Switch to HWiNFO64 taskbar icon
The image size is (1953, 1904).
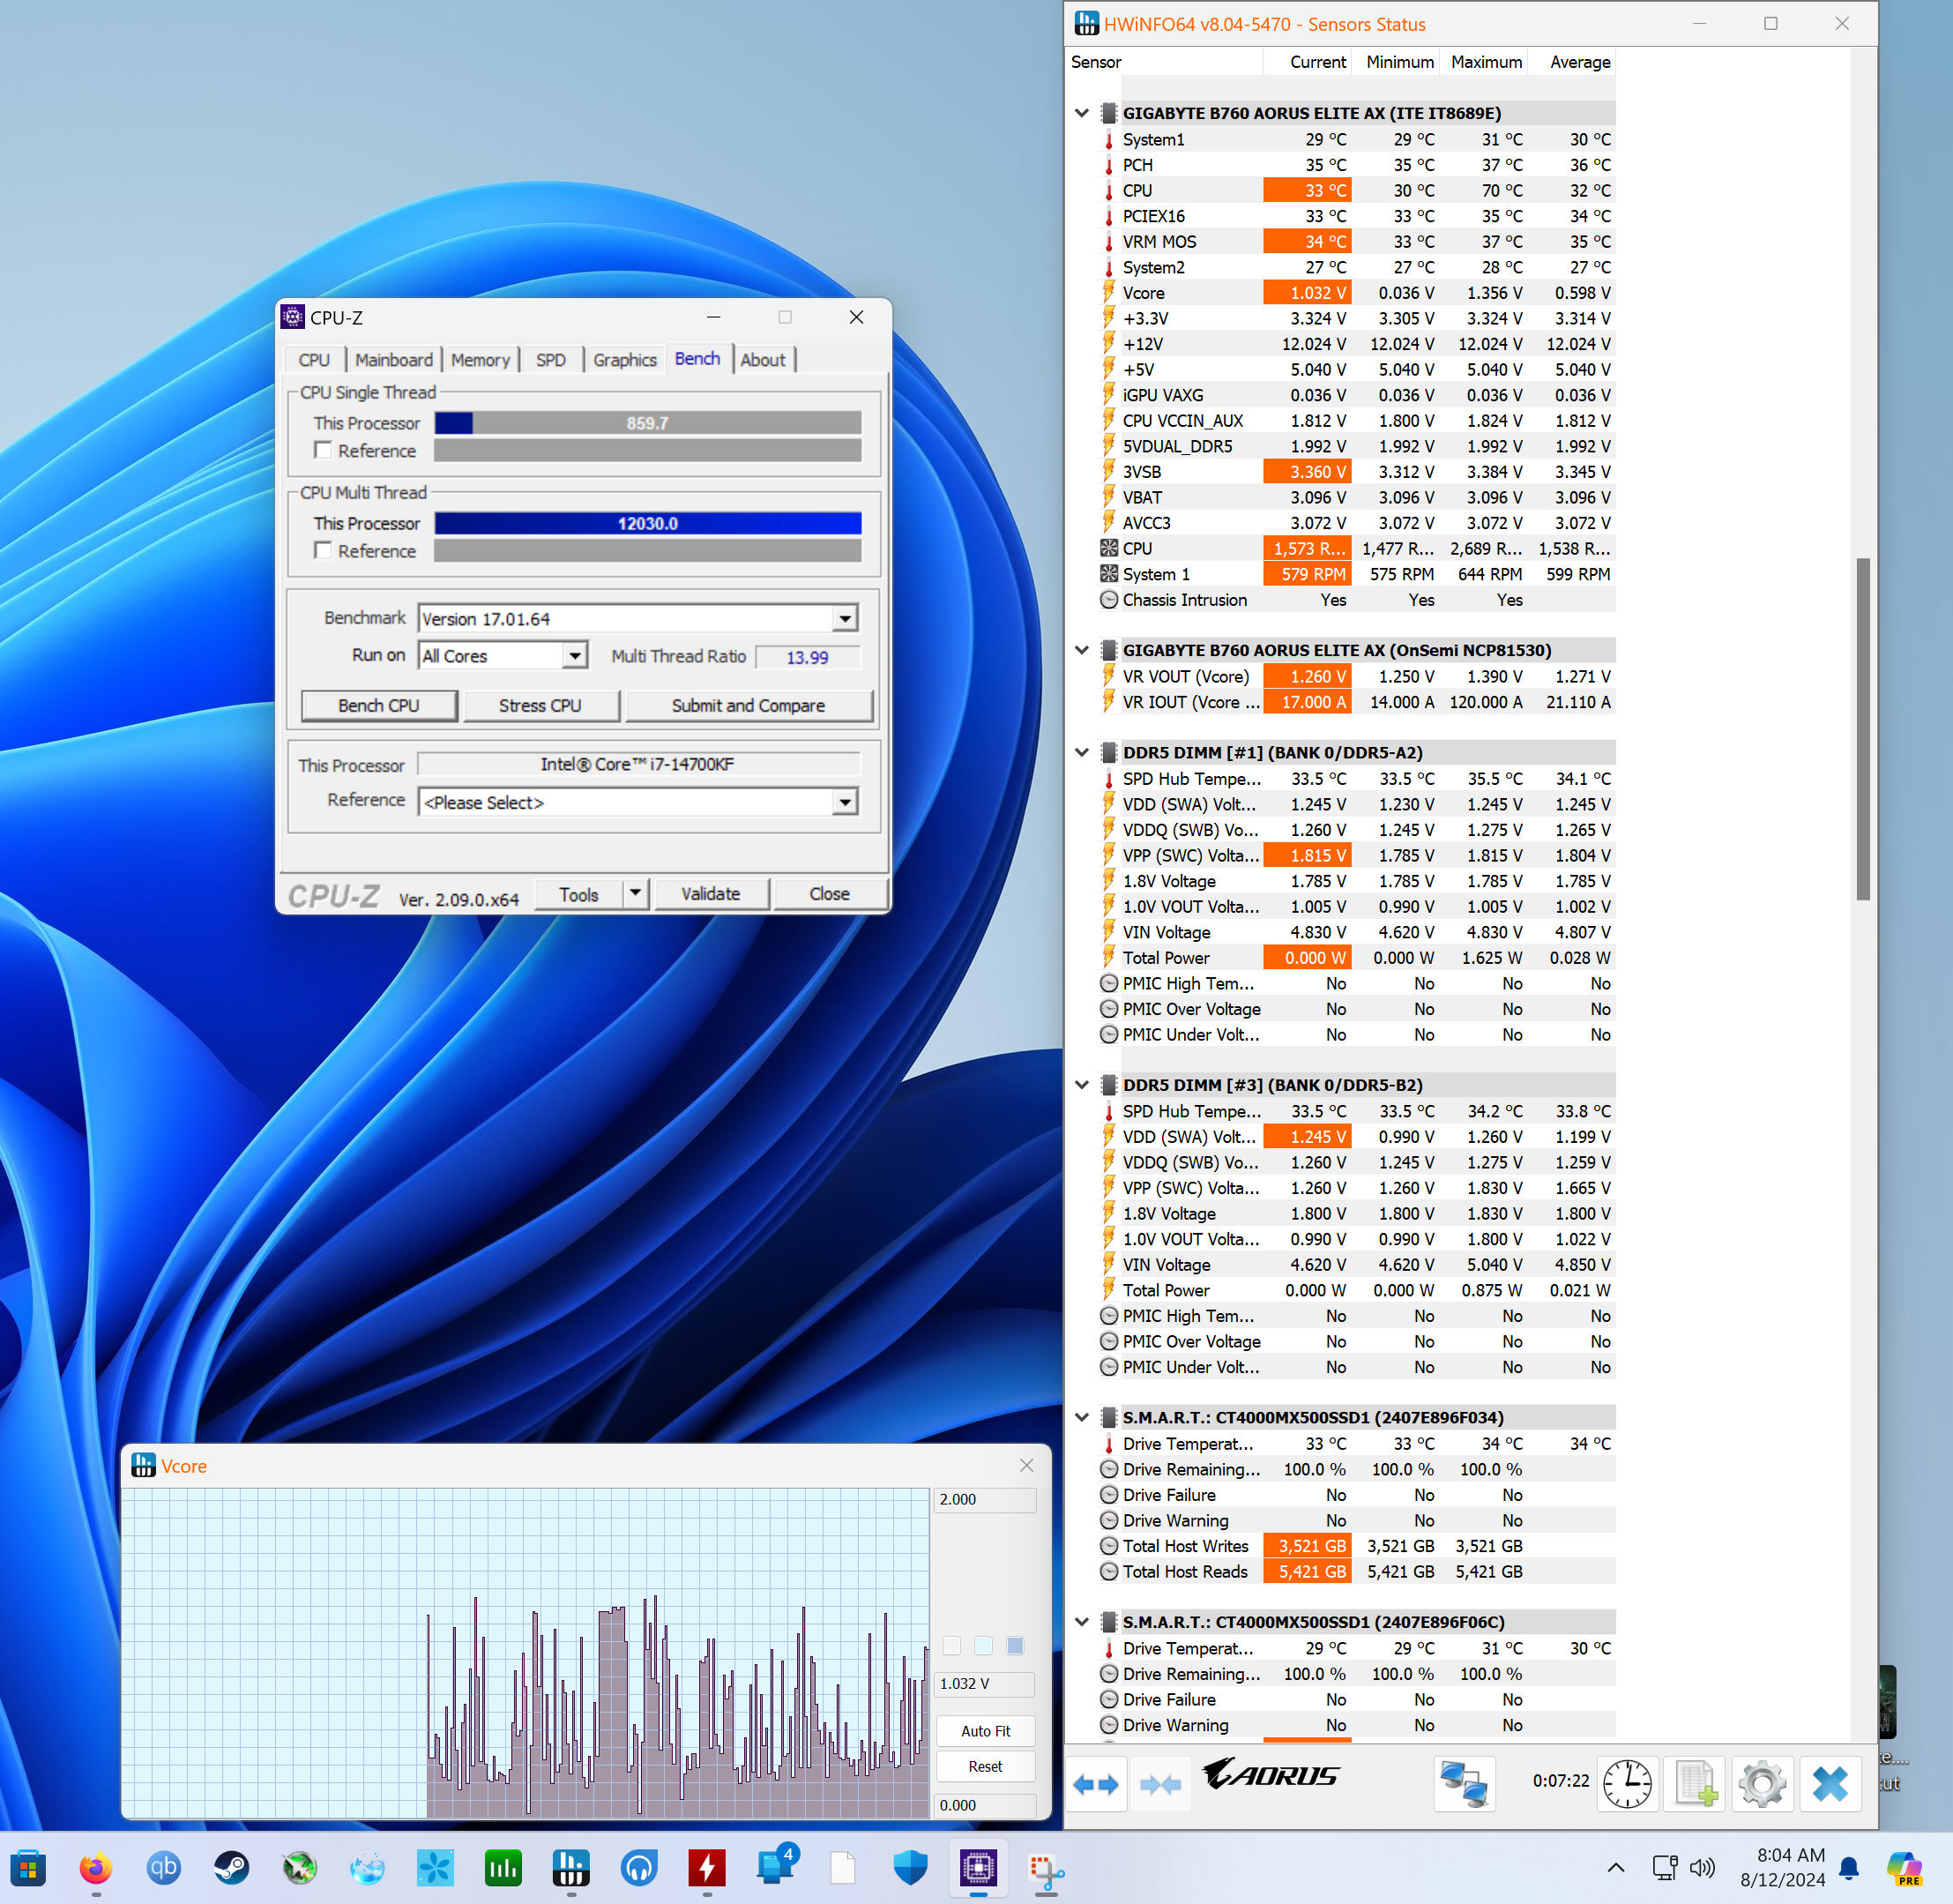tap(571, 1867)
